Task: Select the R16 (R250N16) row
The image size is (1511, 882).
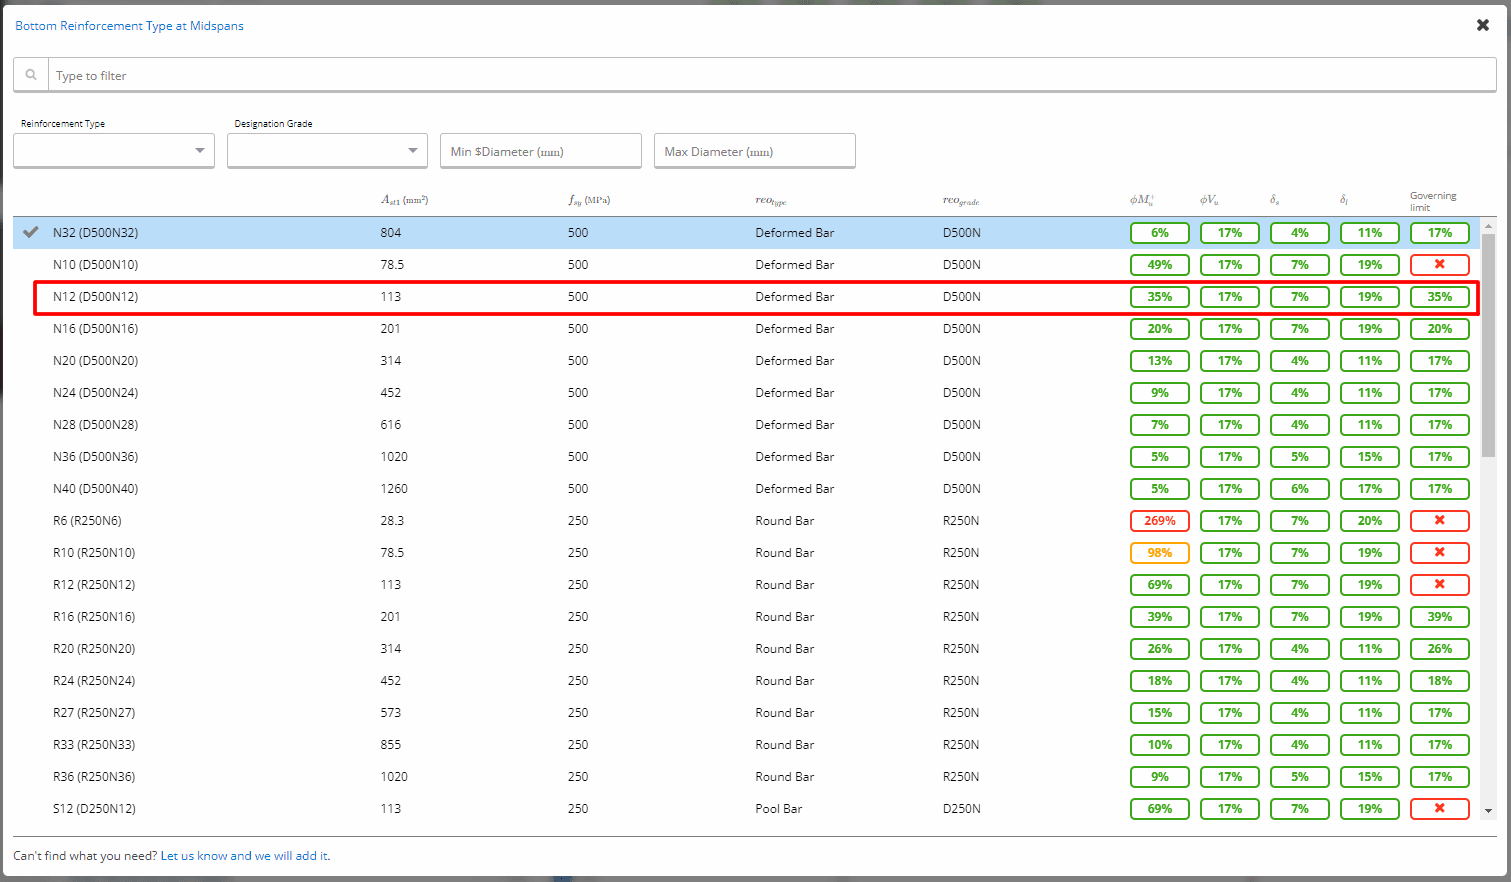Action: click(x=746, y=617)
